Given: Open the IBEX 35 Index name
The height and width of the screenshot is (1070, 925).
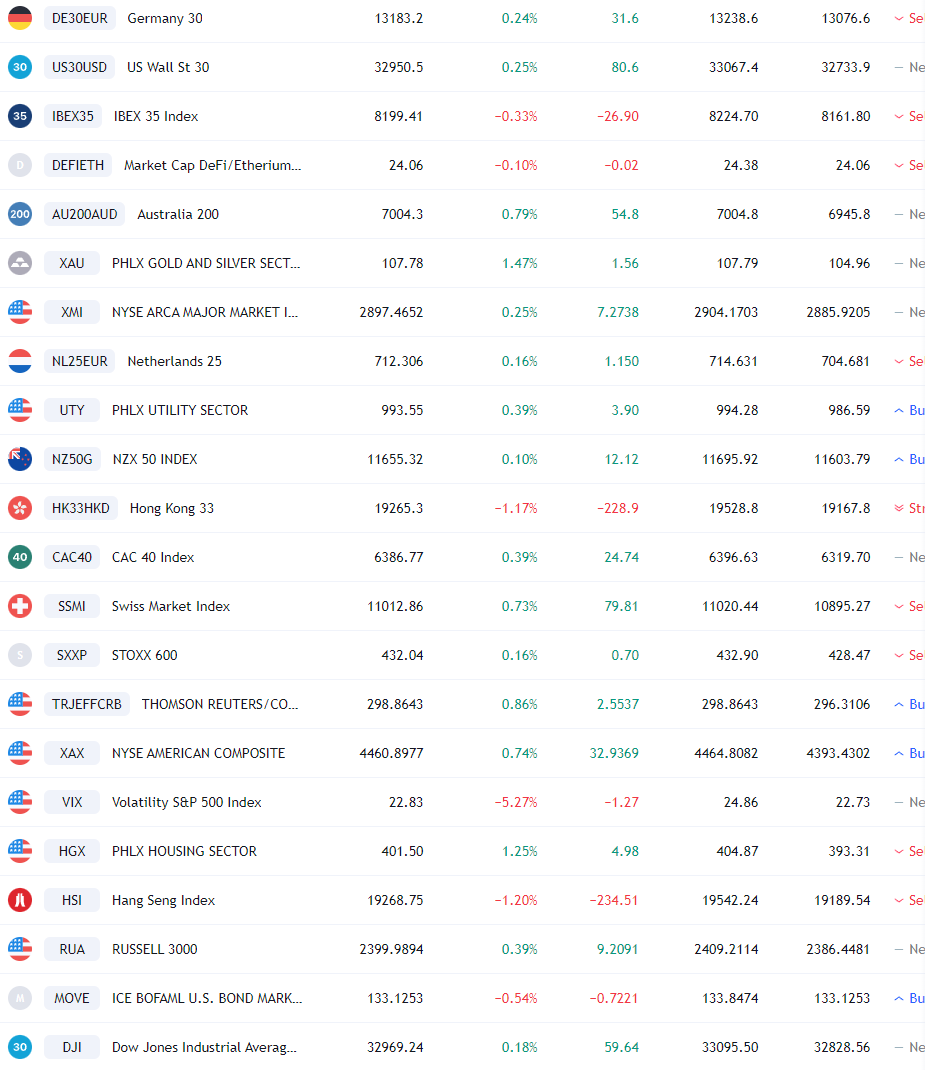Looking at the screenshot, I should coord(156,116).
